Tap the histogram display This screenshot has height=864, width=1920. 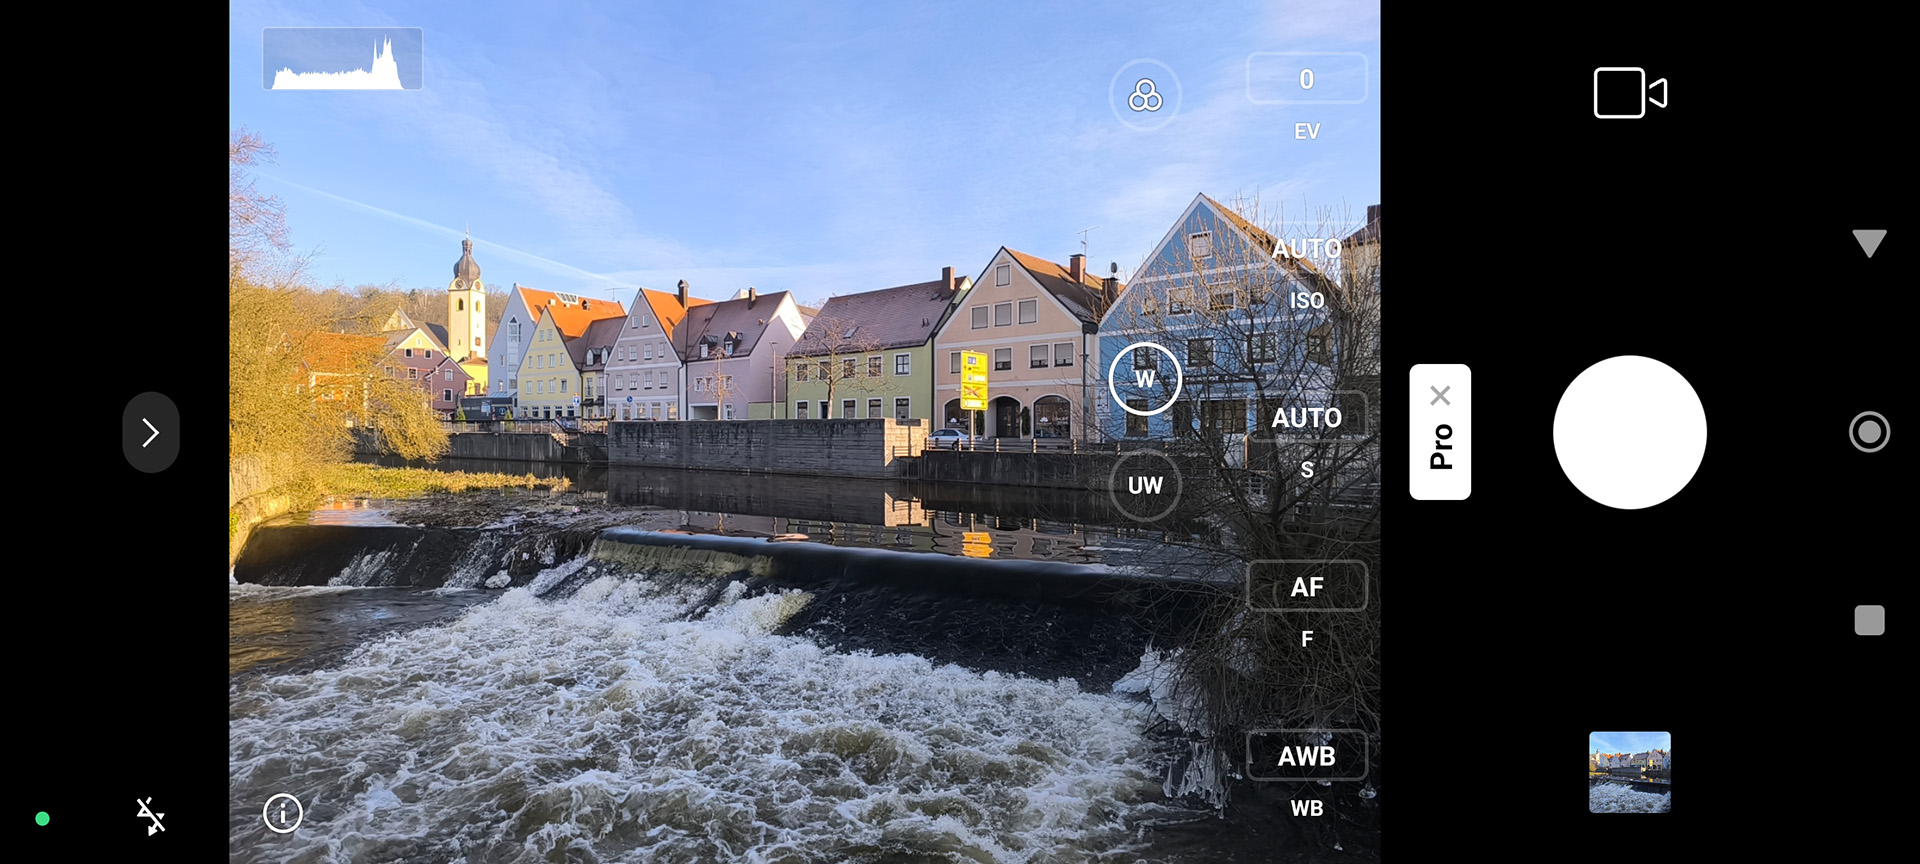point(342,60)
